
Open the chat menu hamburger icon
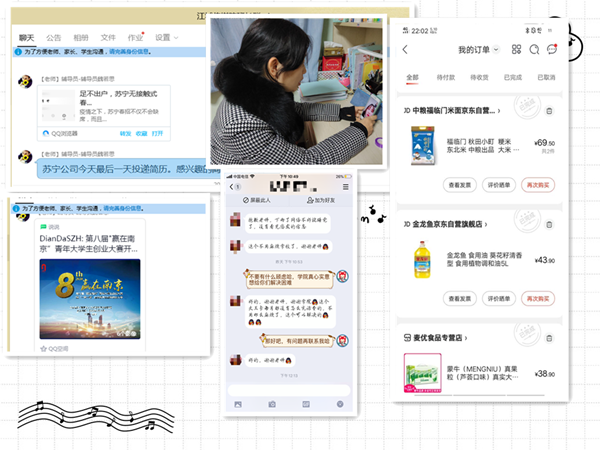(x=344, y=188)
